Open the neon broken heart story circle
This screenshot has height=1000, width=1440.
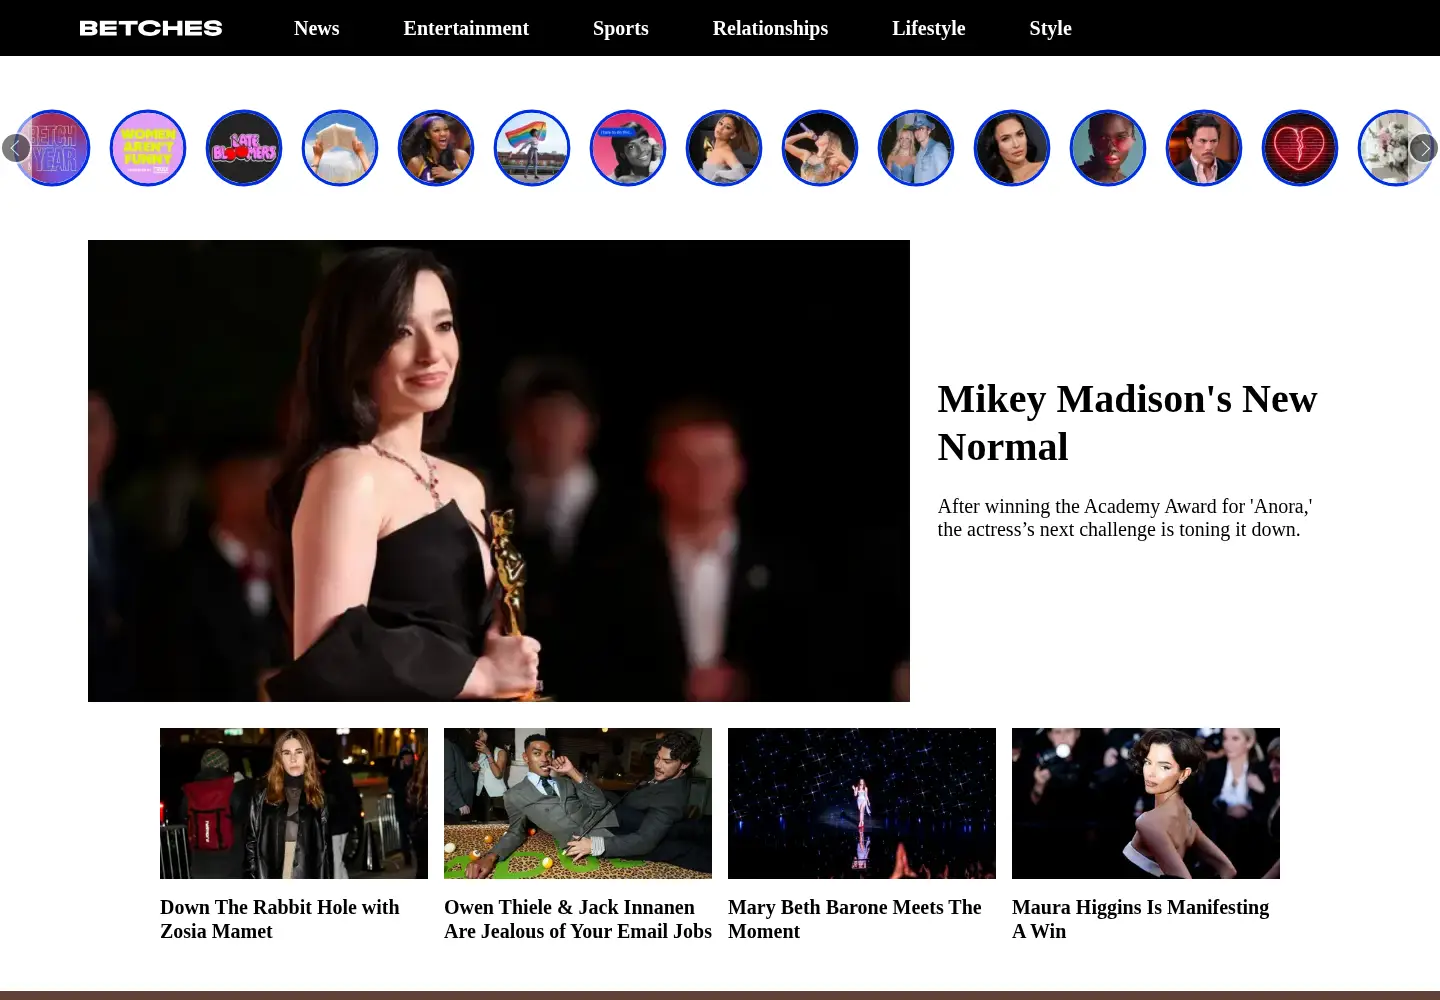coord(1300,148)
